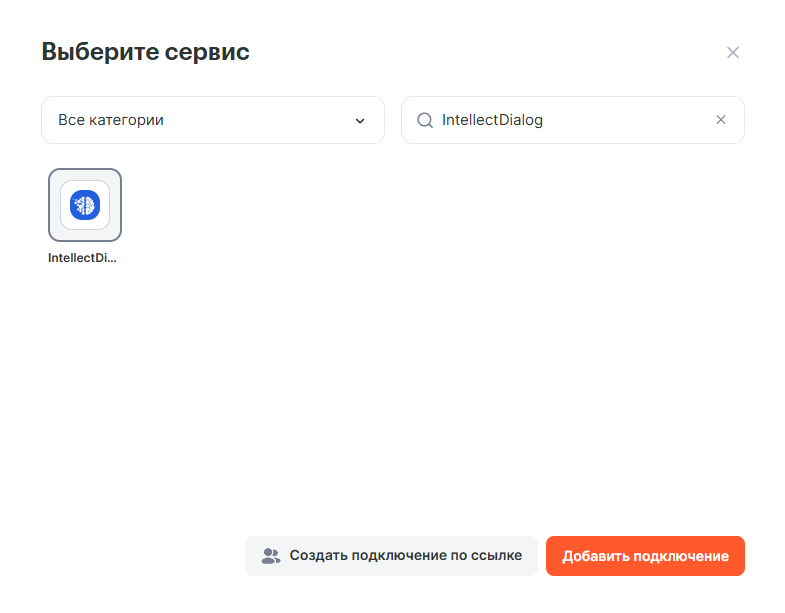Clear the search field with the X icon
This screenshot has width=785, height=613.
(721, 120)
